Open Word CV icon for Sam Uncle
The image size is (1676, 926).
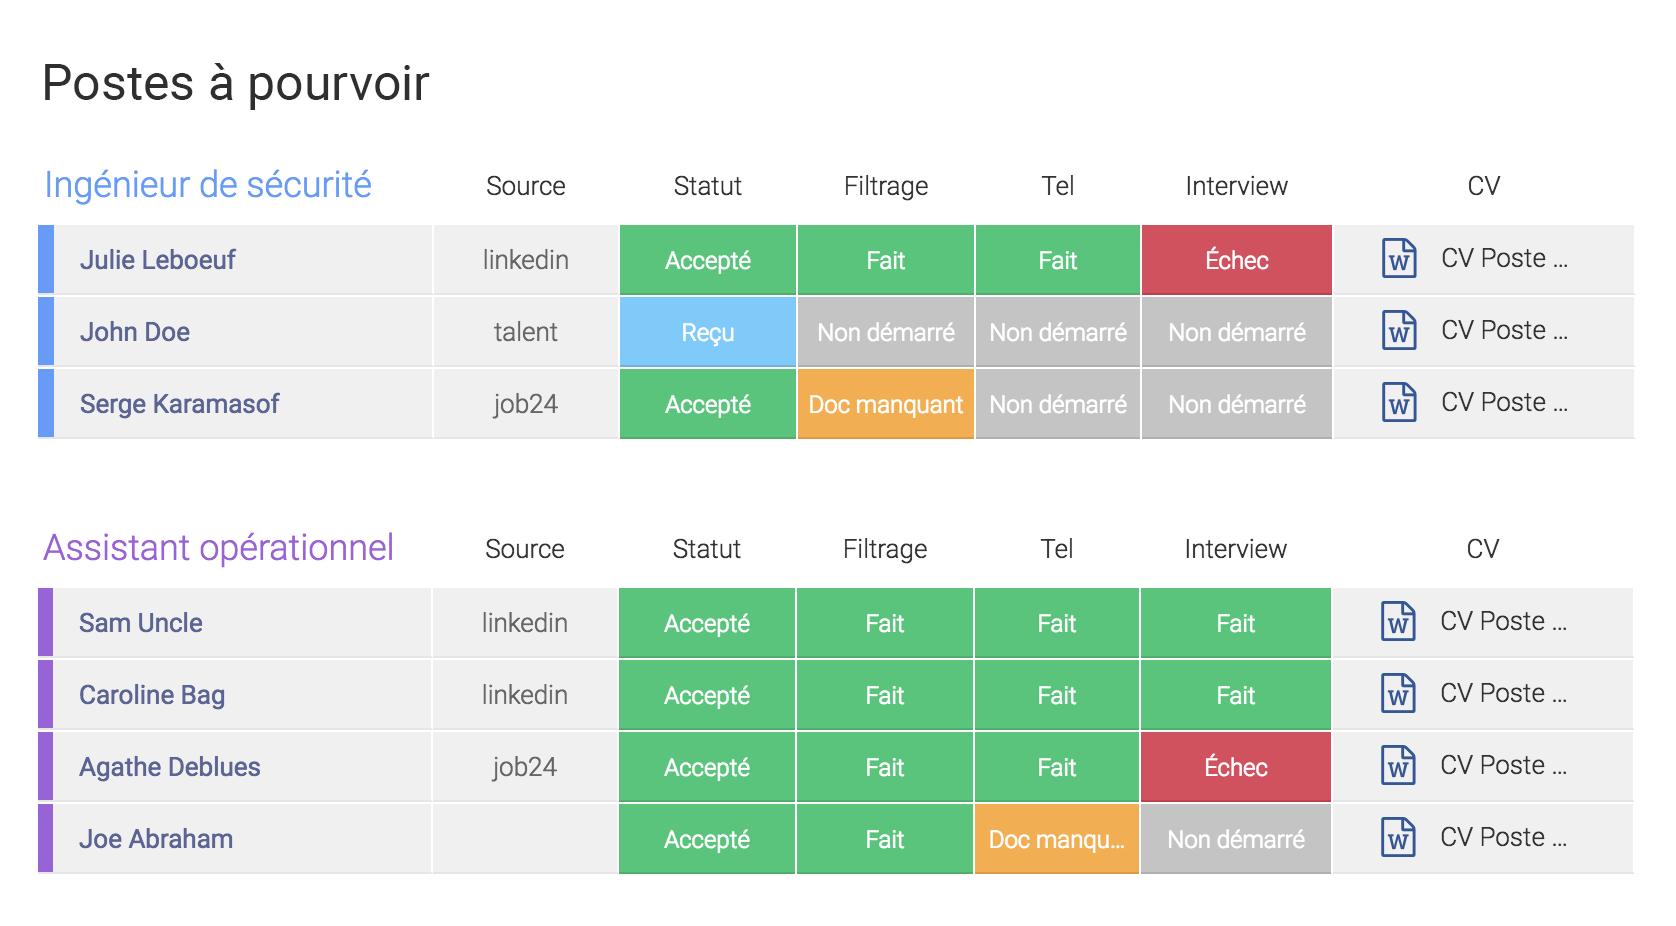(x=1398, y=622)
